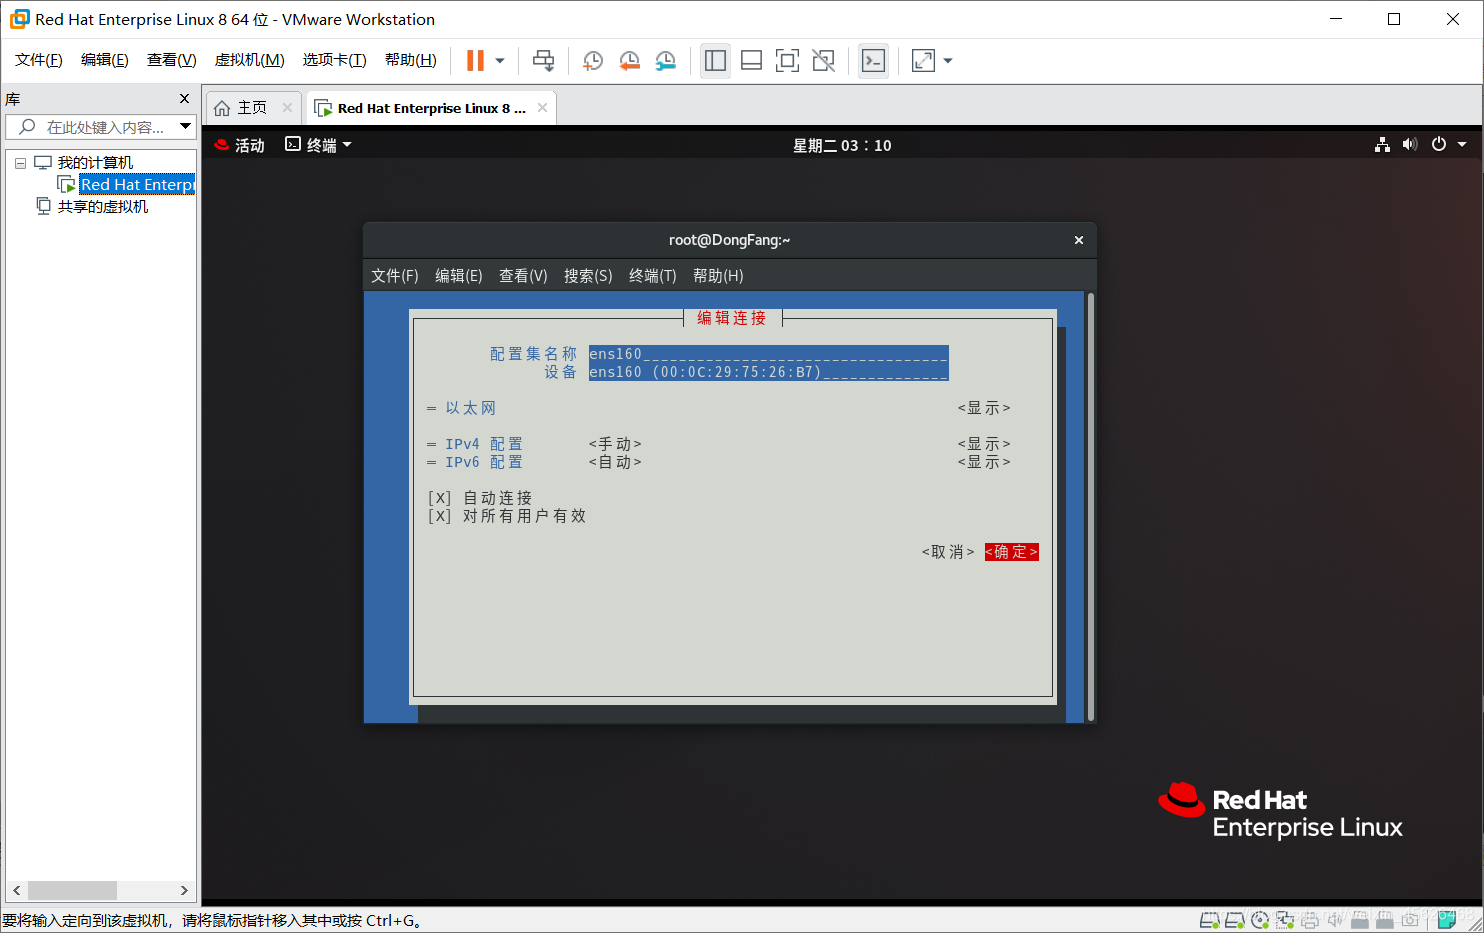Close the root@DongFang terminal window

pos(1079,240)
